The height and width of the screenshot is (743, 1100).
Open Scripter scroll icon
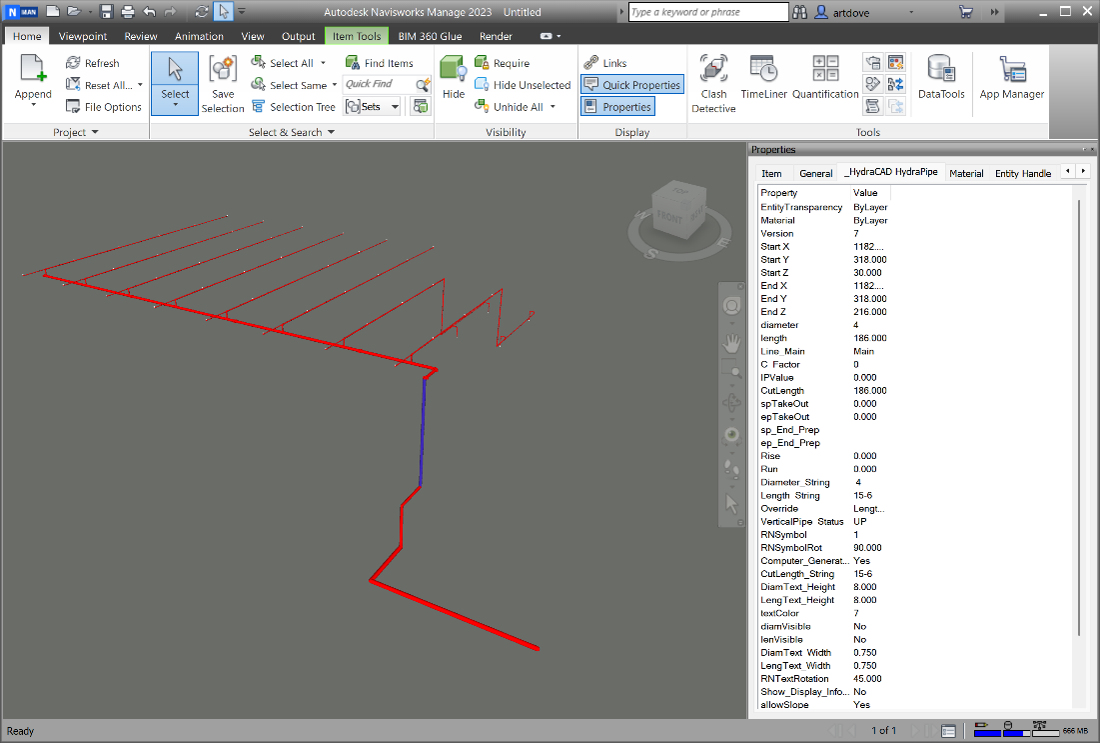[872, 106]
